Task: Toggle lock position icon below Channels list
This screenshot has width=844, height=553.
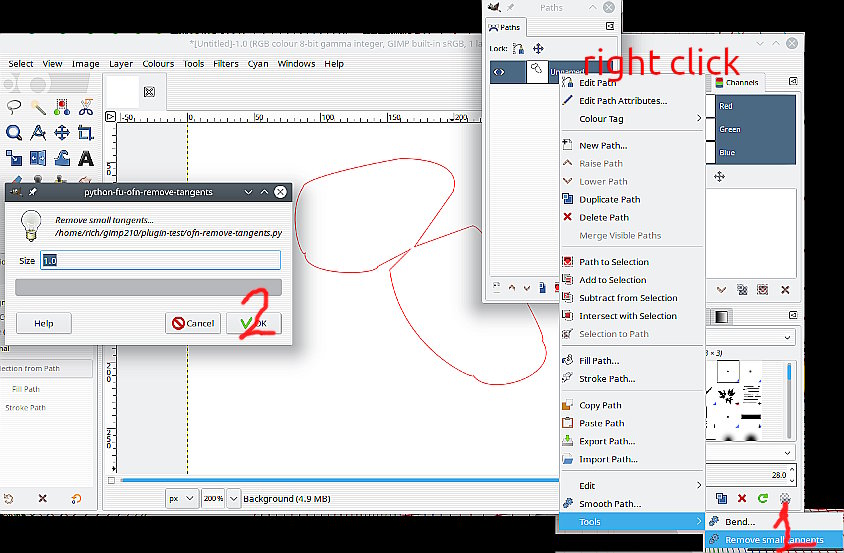Action: coord(719,177)
